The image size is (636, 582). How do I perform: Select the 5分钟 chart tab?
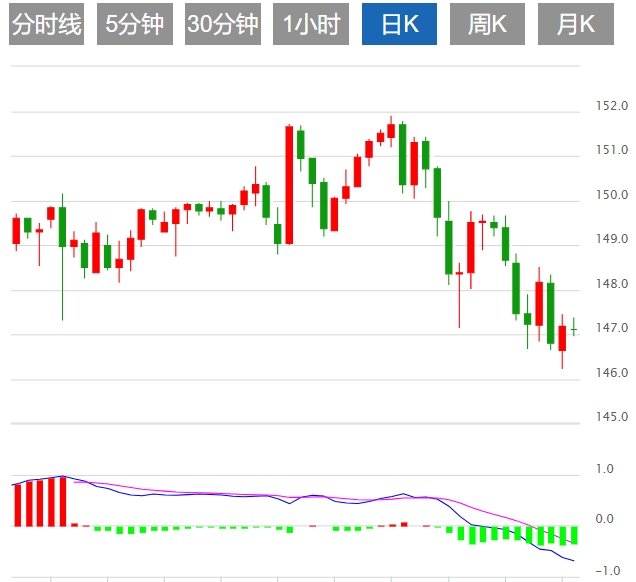135,24
